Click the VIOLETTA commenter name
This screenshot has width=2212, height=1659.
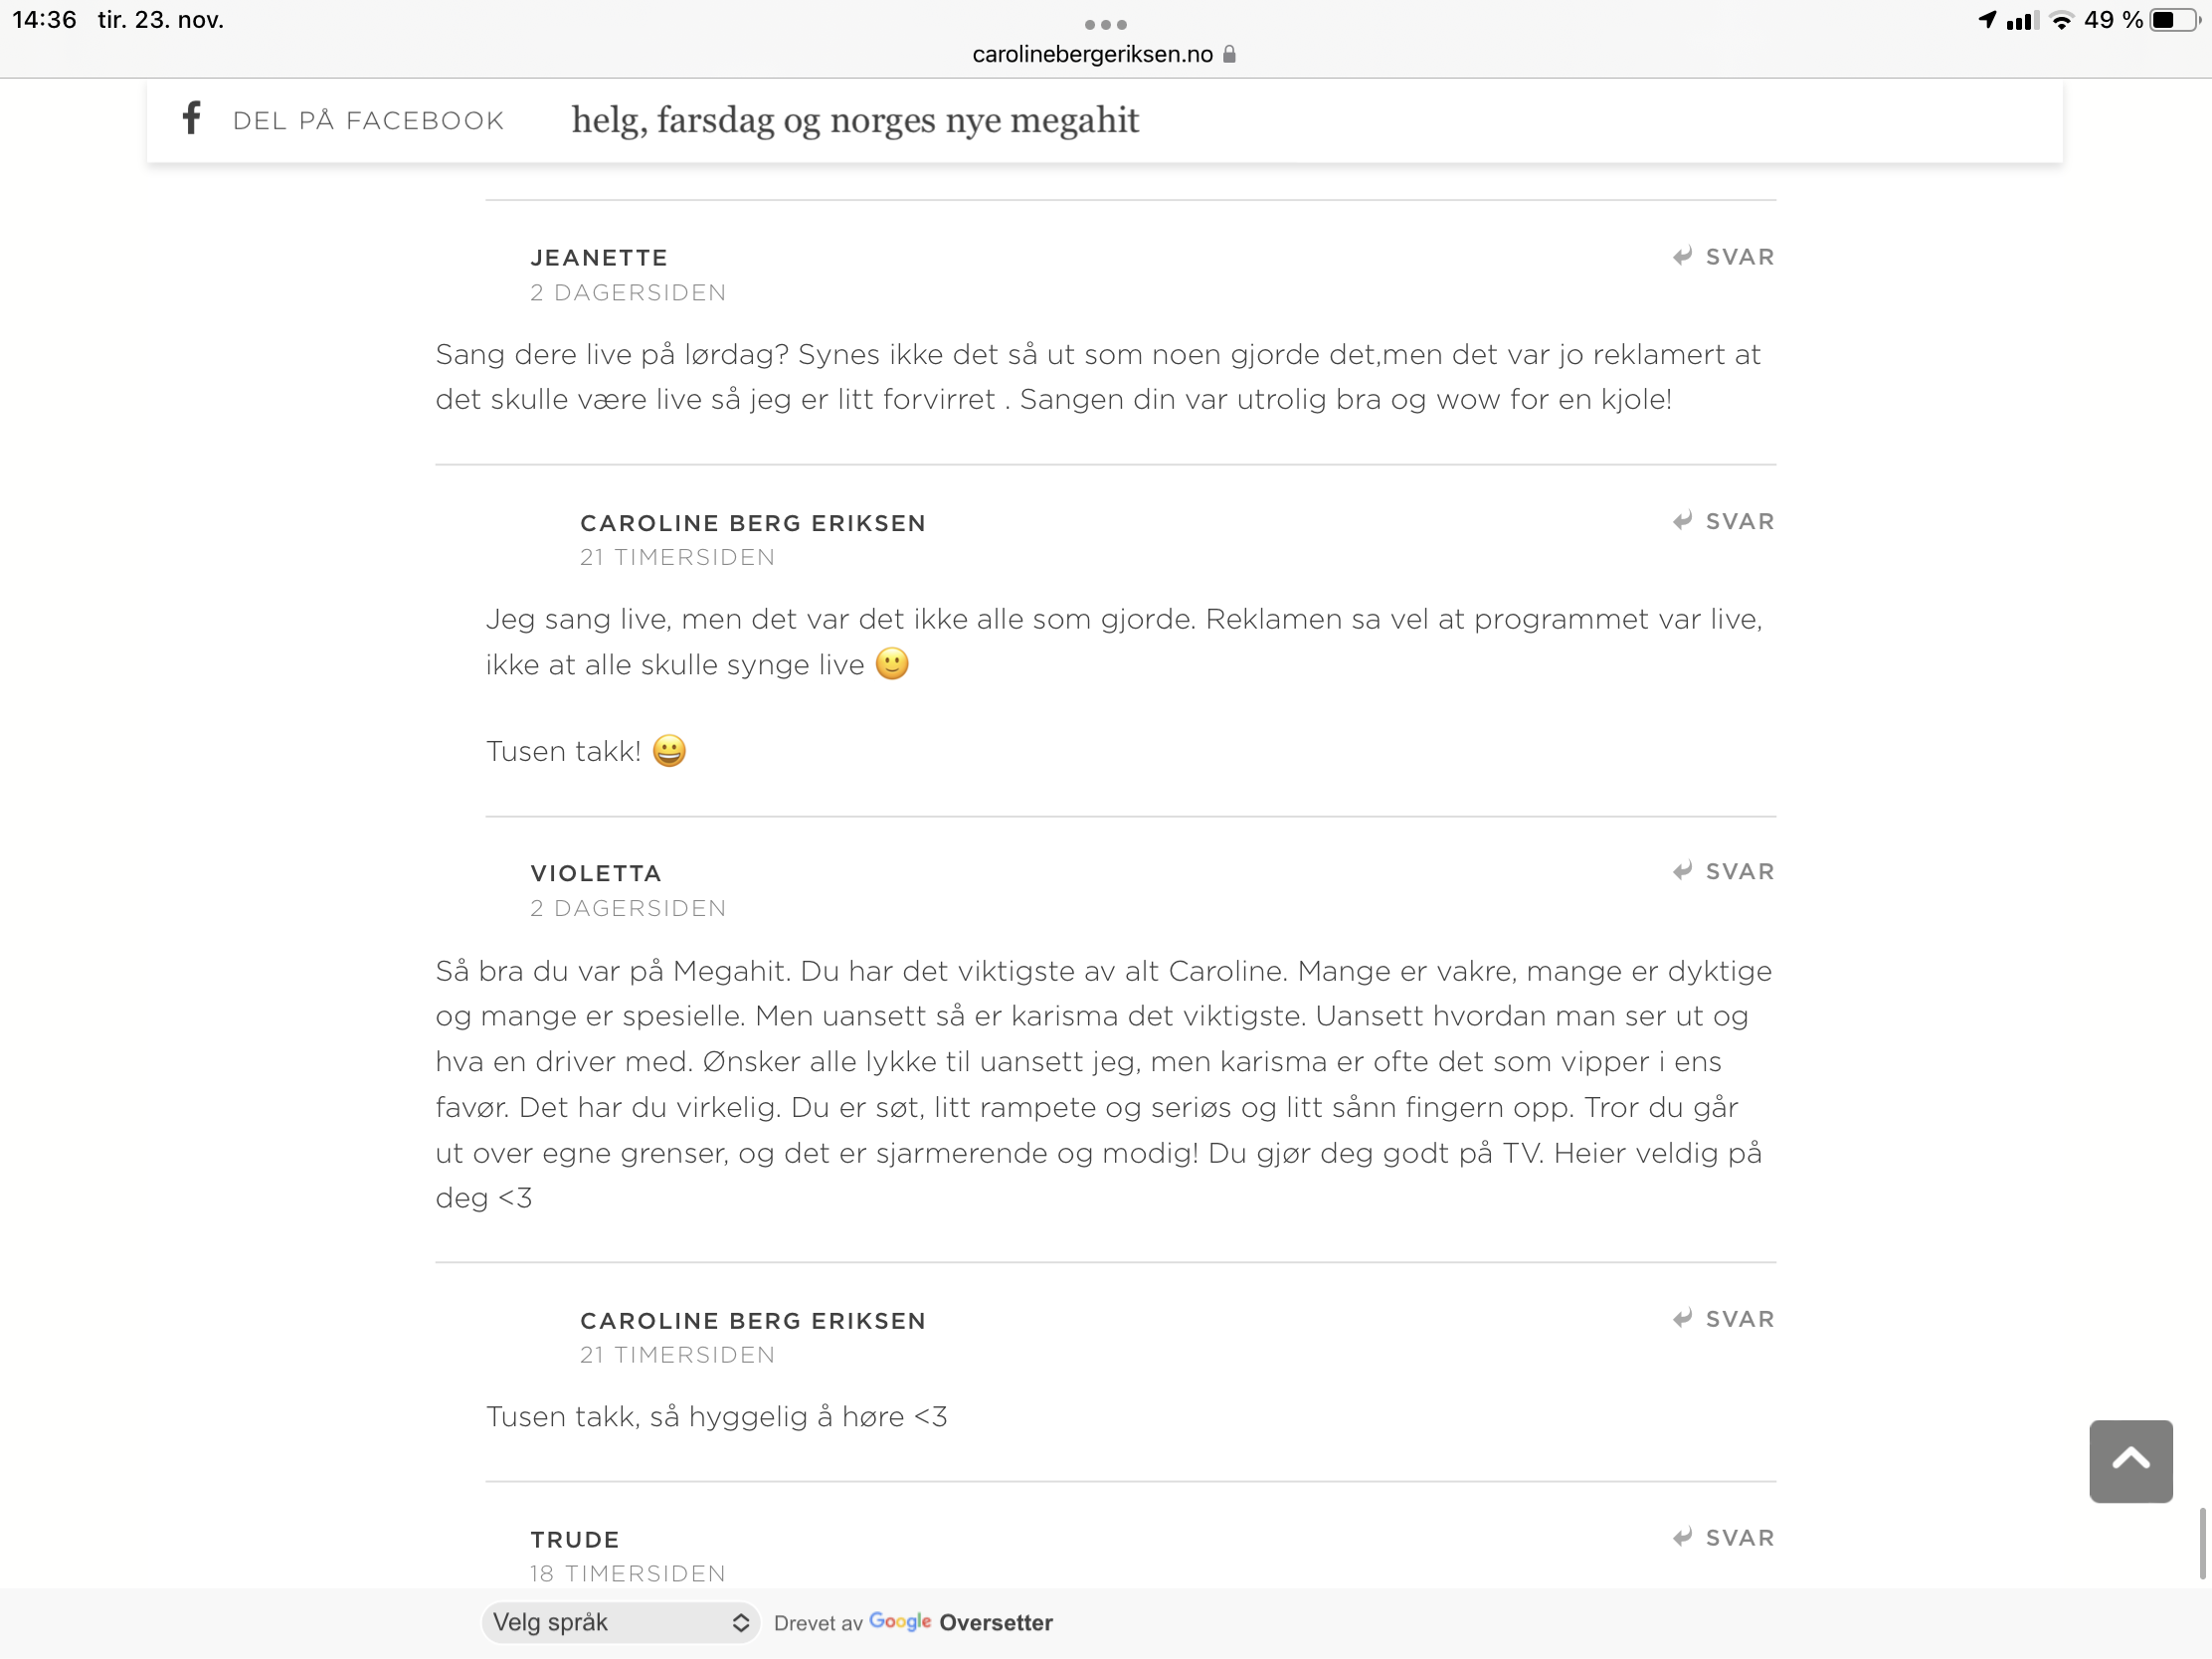click(596, 873)
